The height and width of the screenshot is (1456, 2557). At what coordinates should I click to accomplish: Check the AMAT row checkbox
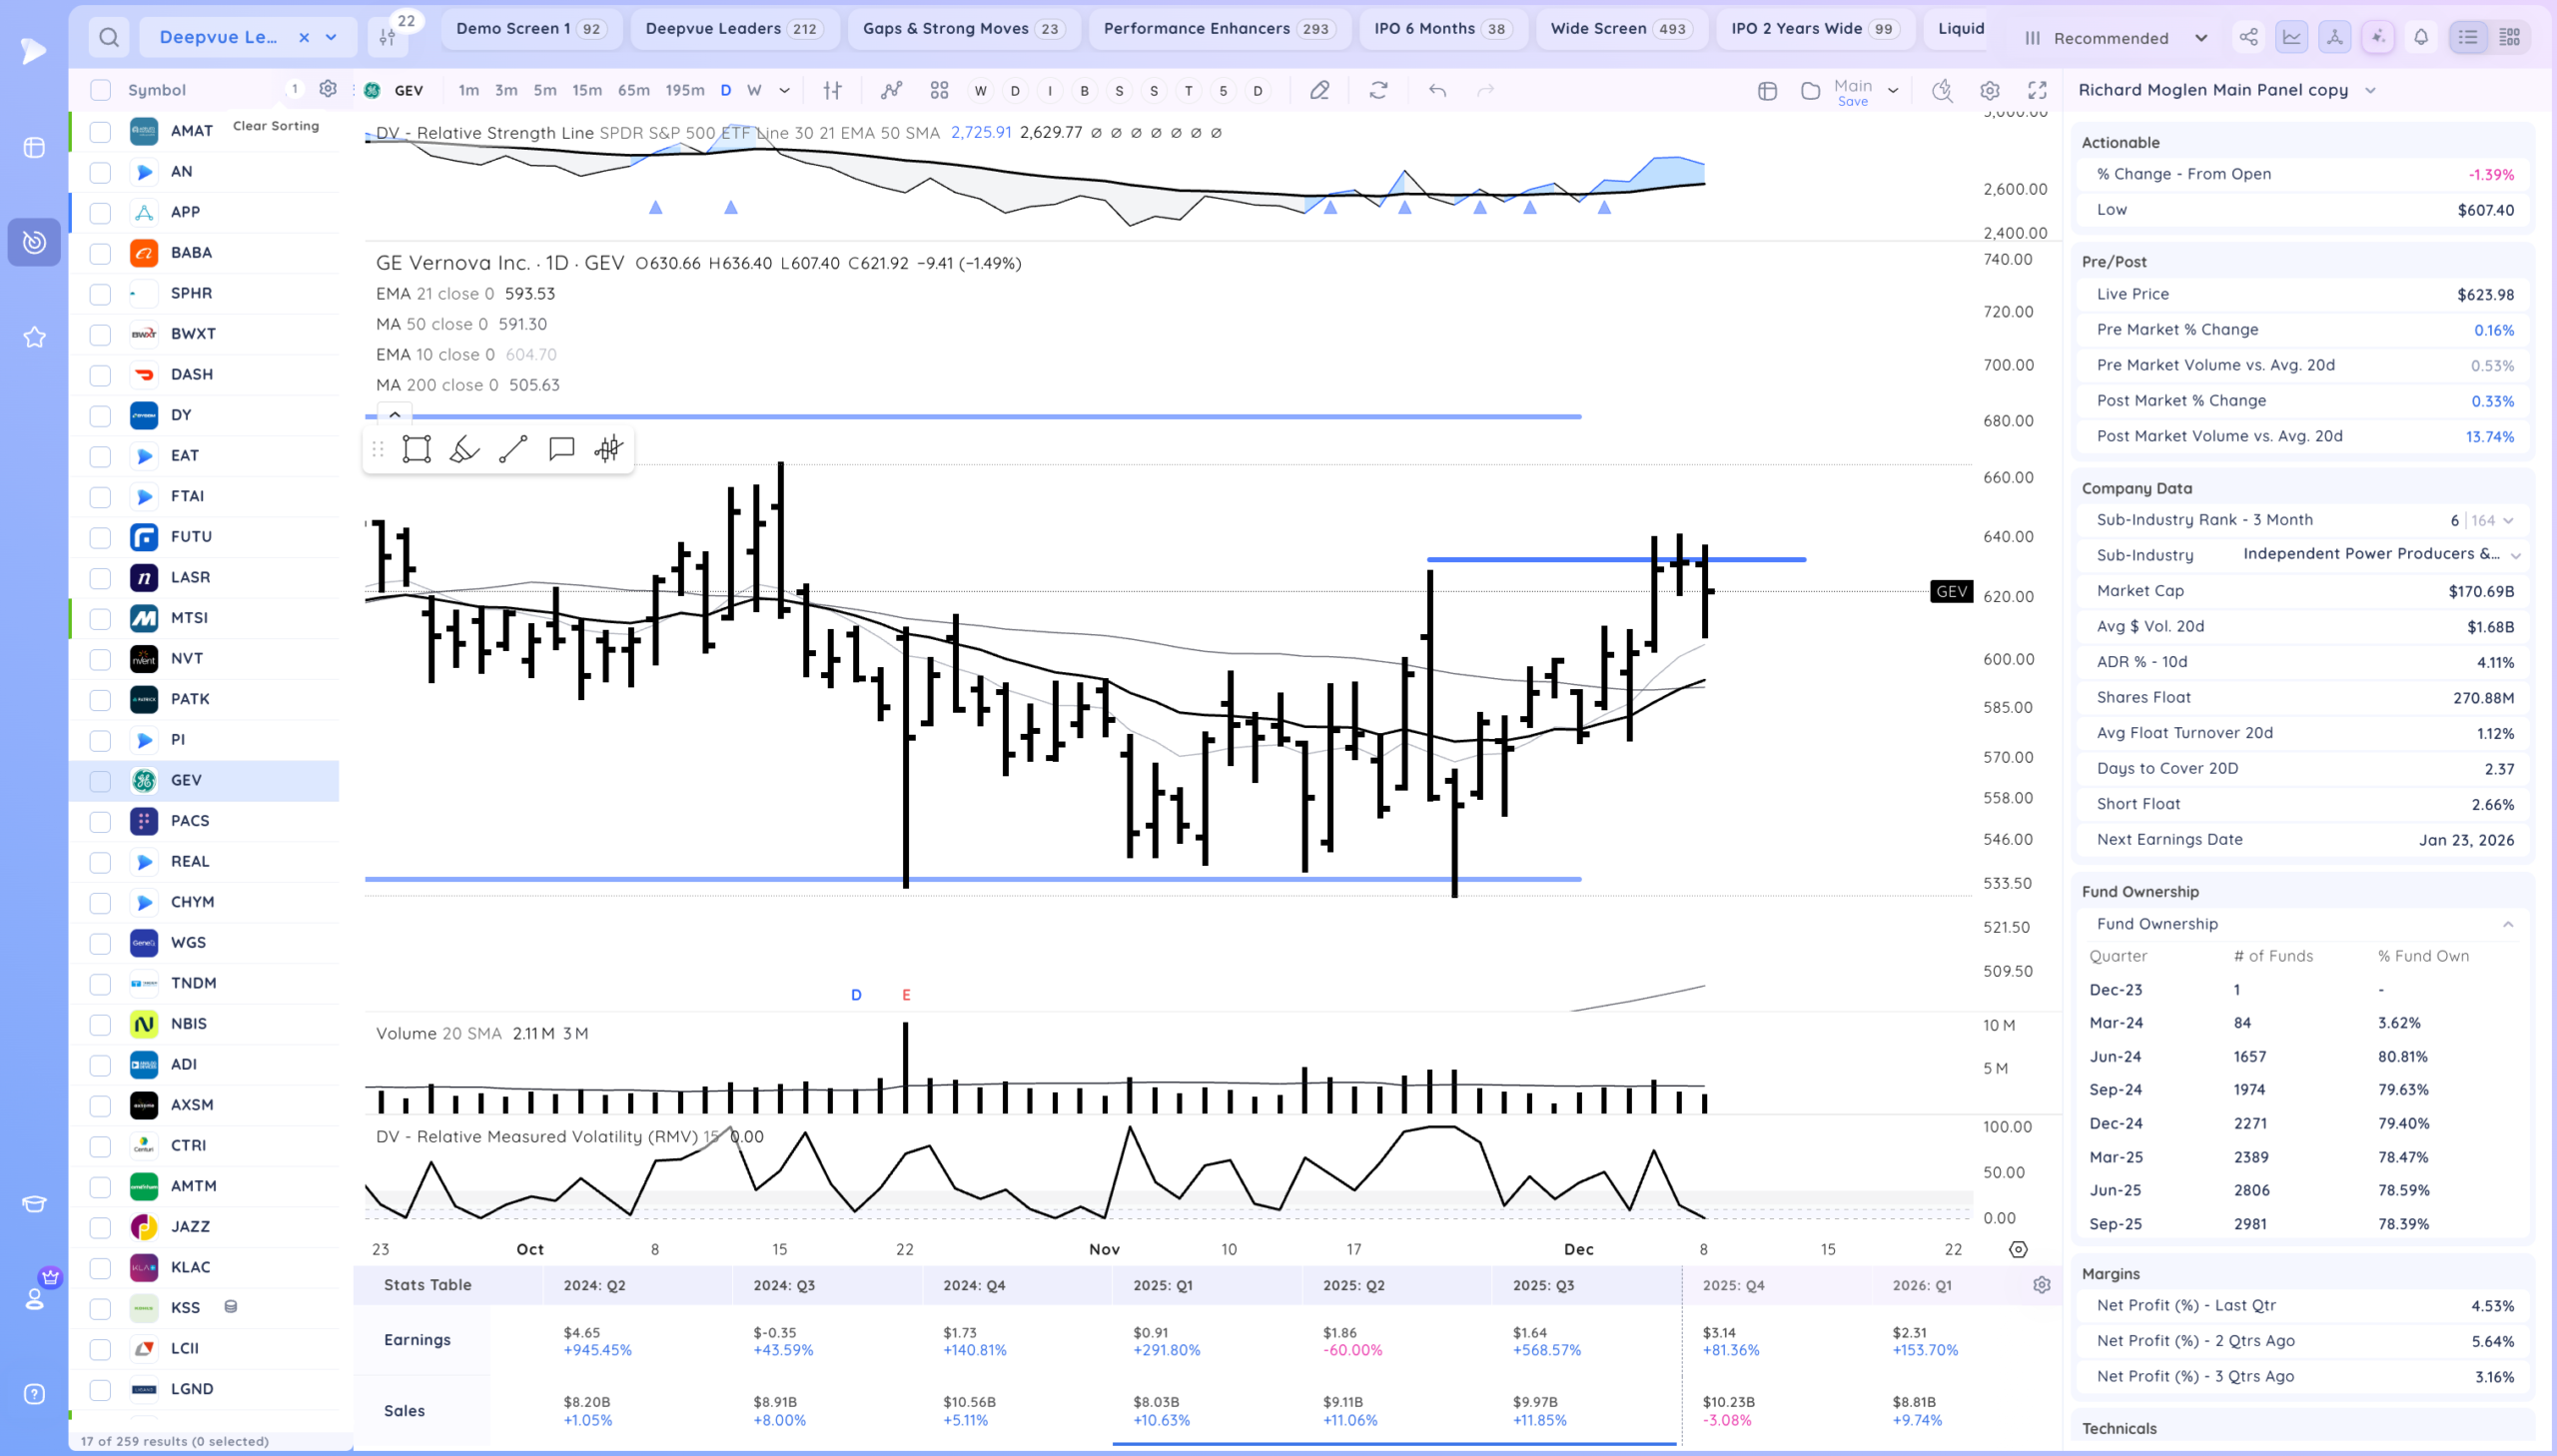(x=100, y=131)
